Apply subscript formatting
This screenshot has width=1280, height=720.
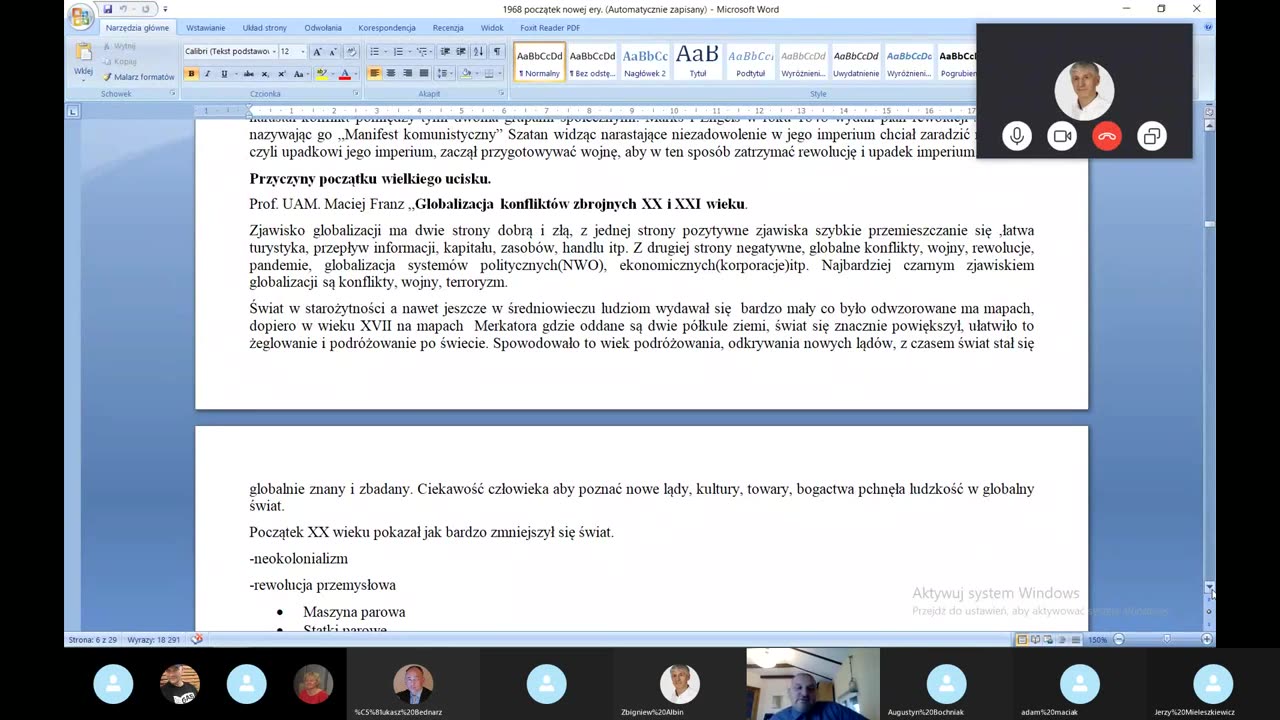(x=266, y=73)
